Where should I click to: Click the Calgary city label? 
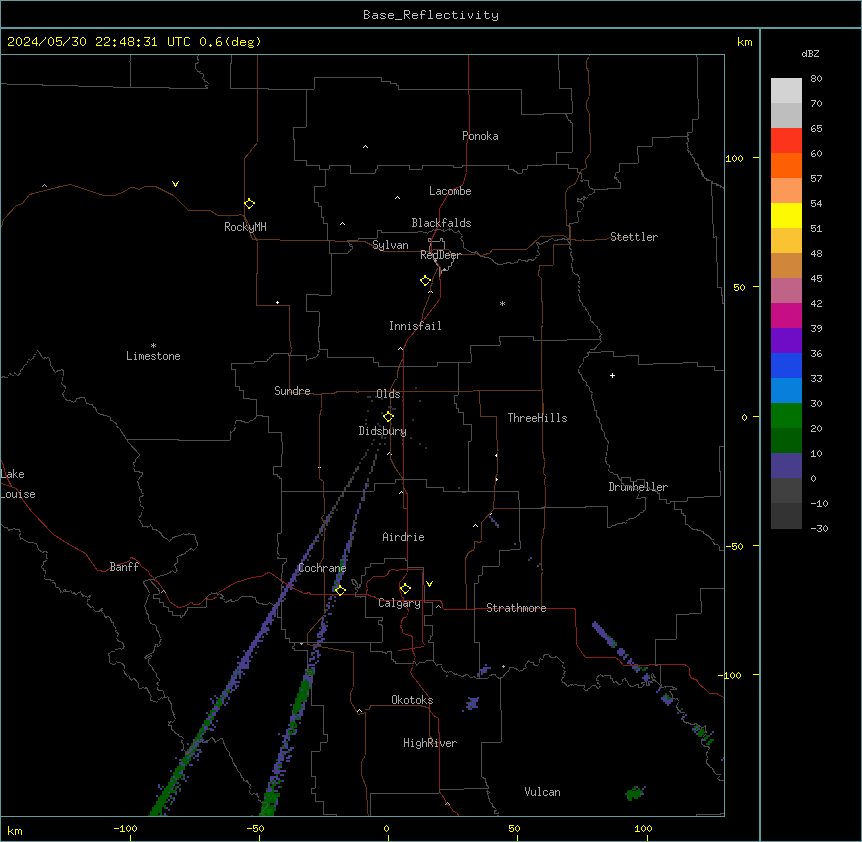click(x=399, y=603)
